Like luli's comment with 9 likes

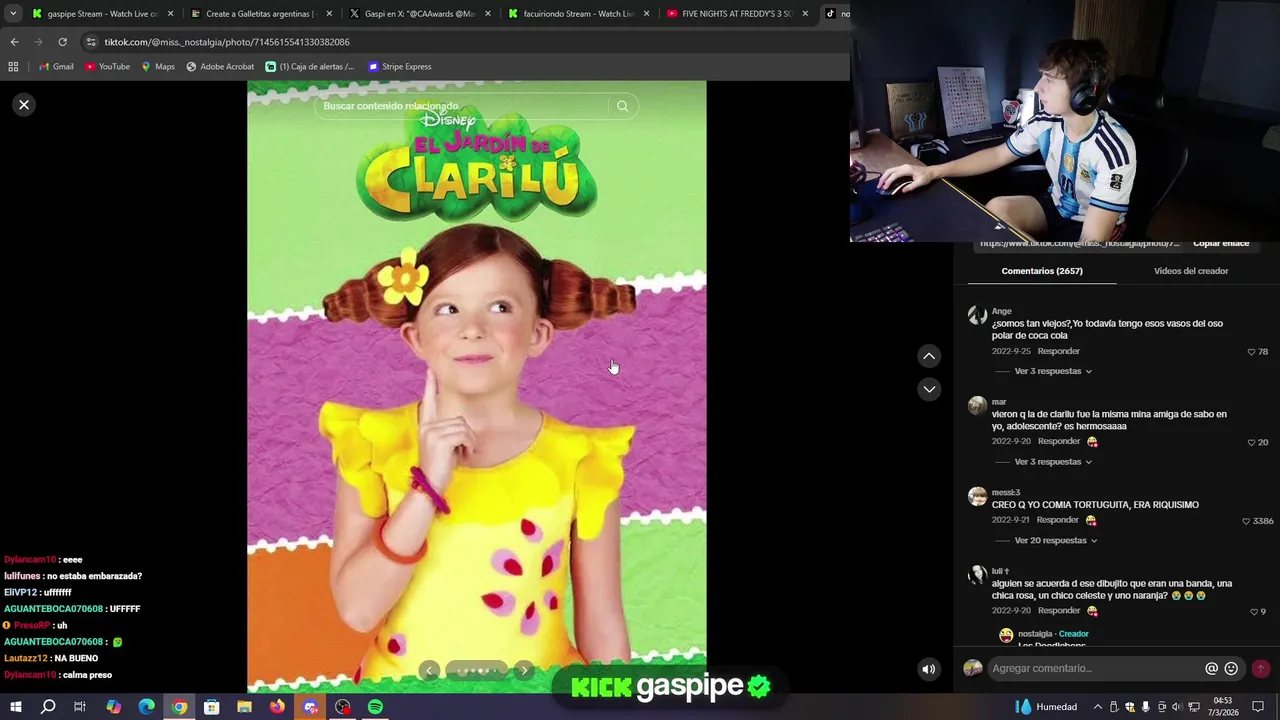pos(1254,612)
